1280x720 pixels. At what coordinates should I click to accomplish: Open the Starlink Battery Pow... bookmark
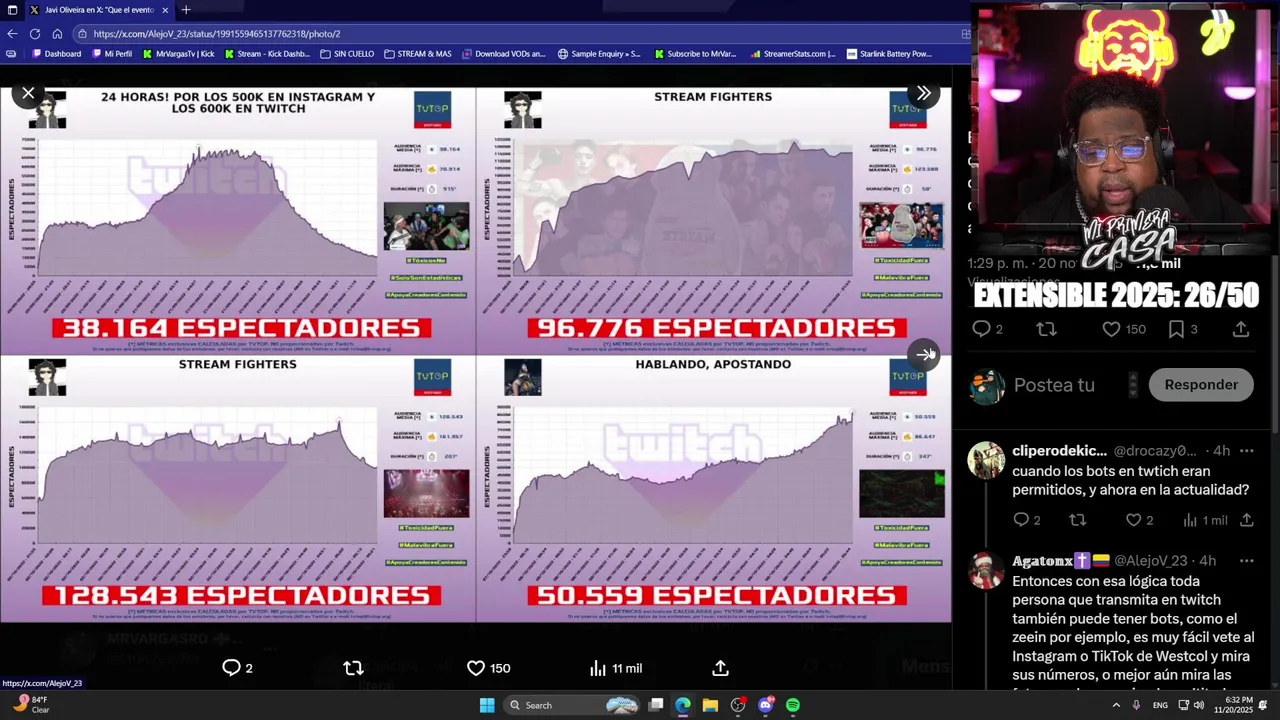click(x=888, y=54)
